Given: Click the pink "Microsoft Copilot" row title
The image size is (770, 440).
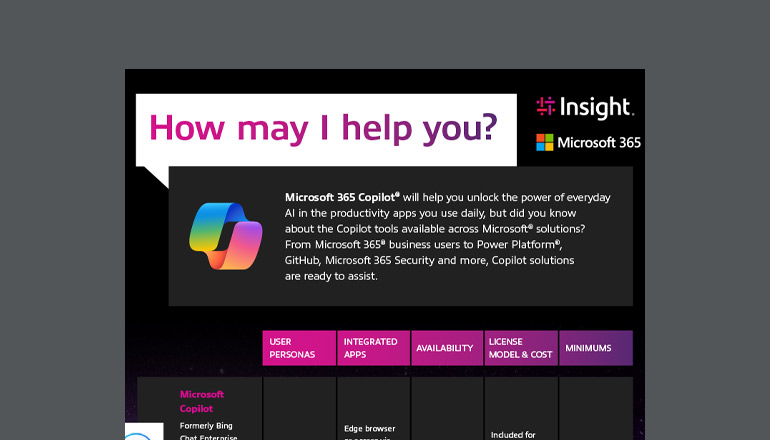Looking at the screenshot, I should pyautogui.click(x=202, y=401).
